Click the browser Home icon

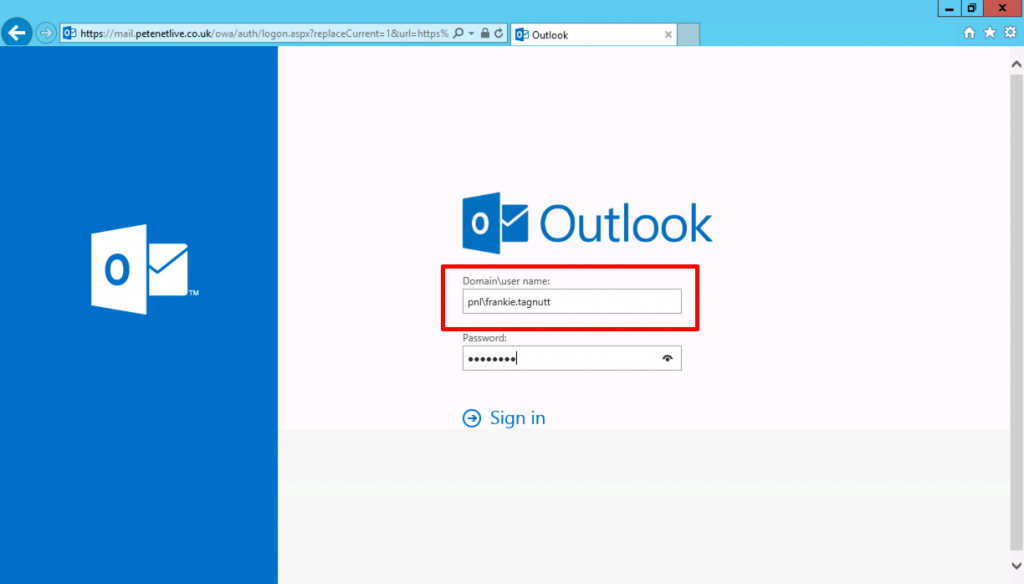[x=967, y=33]
